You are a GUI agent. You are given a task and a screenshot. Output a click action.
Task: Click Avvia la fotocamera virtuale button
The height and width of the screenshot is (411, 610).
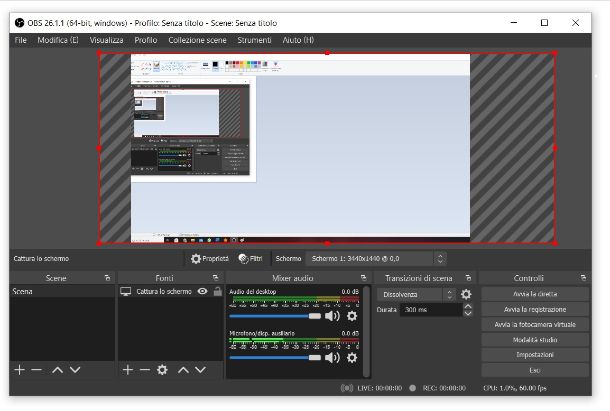pyautogui.click(x=535, y=325)
